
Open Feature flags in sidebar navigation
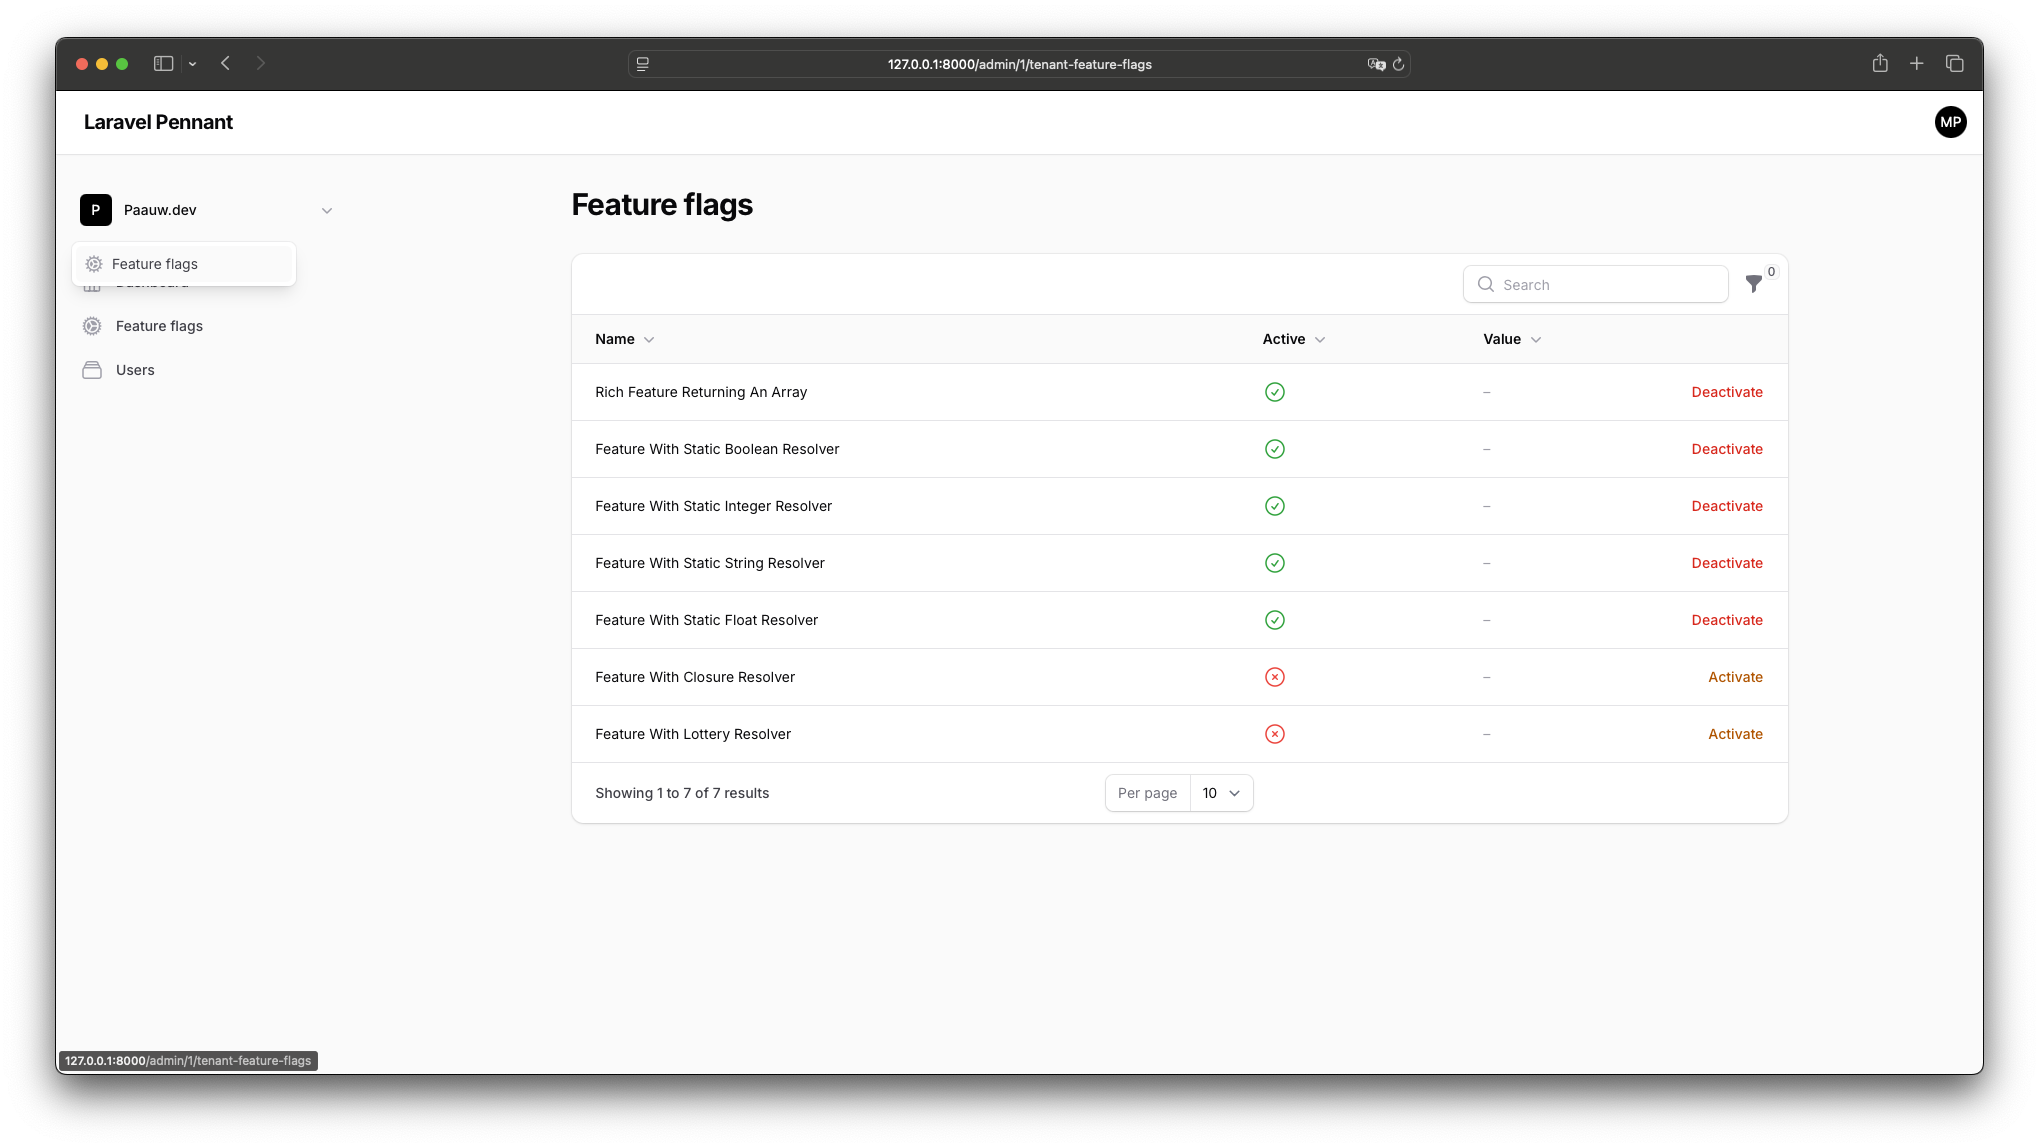(x=159, y=326)
